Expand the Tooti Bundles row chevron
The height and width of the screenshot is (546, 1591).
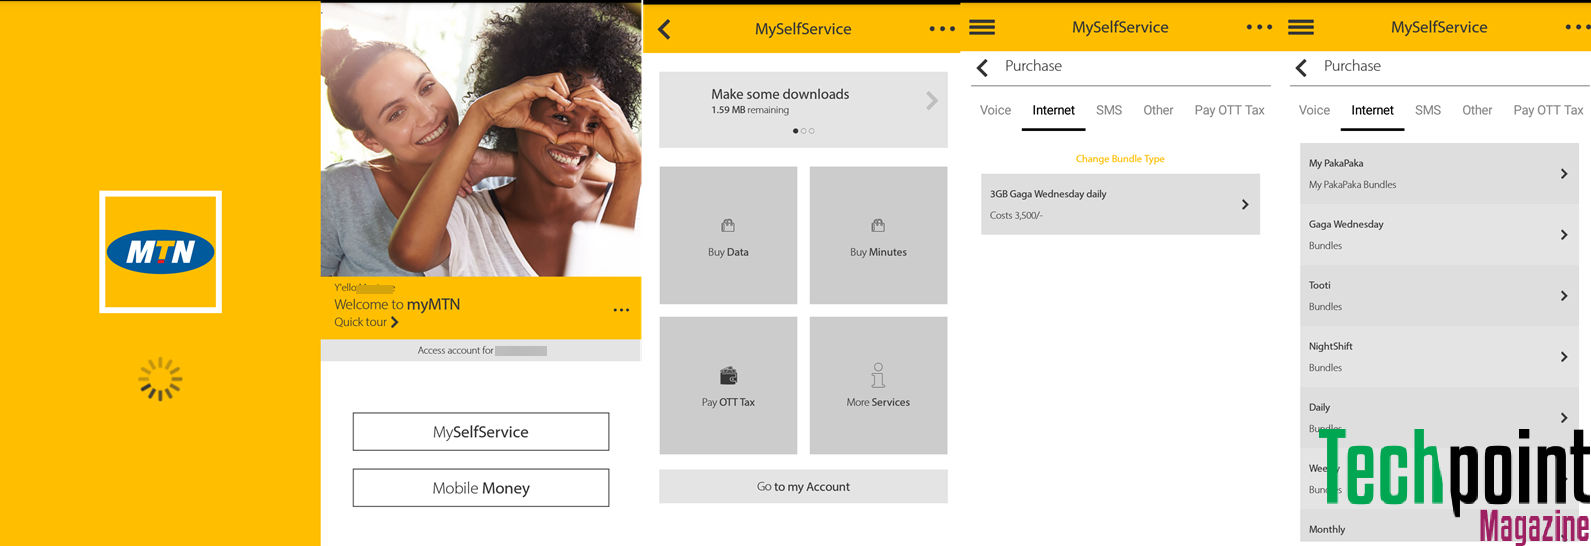click(1564, 296)
